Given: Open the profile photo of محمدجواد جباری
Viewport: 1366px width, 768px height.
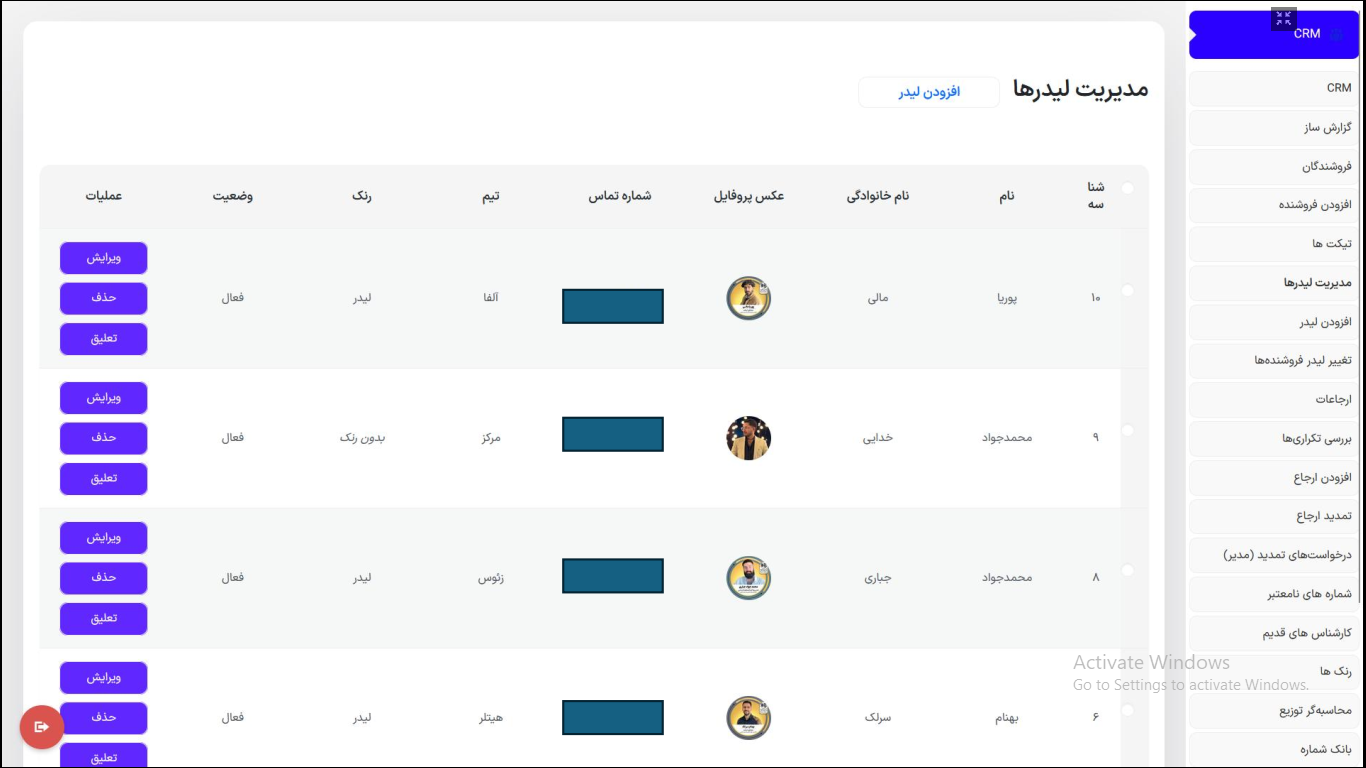Looking at the screenshot, I should tap(748, 578).
